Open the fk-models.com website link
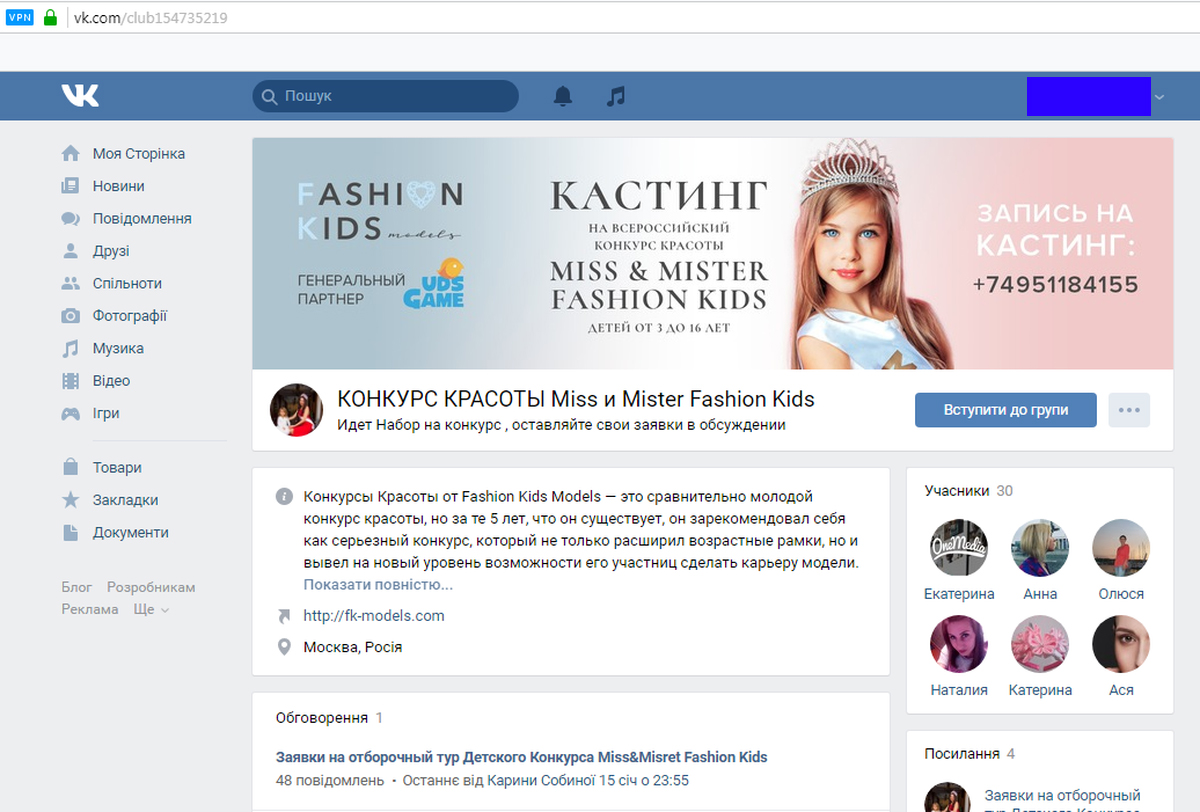1200x812 pixels. point(374,616)
